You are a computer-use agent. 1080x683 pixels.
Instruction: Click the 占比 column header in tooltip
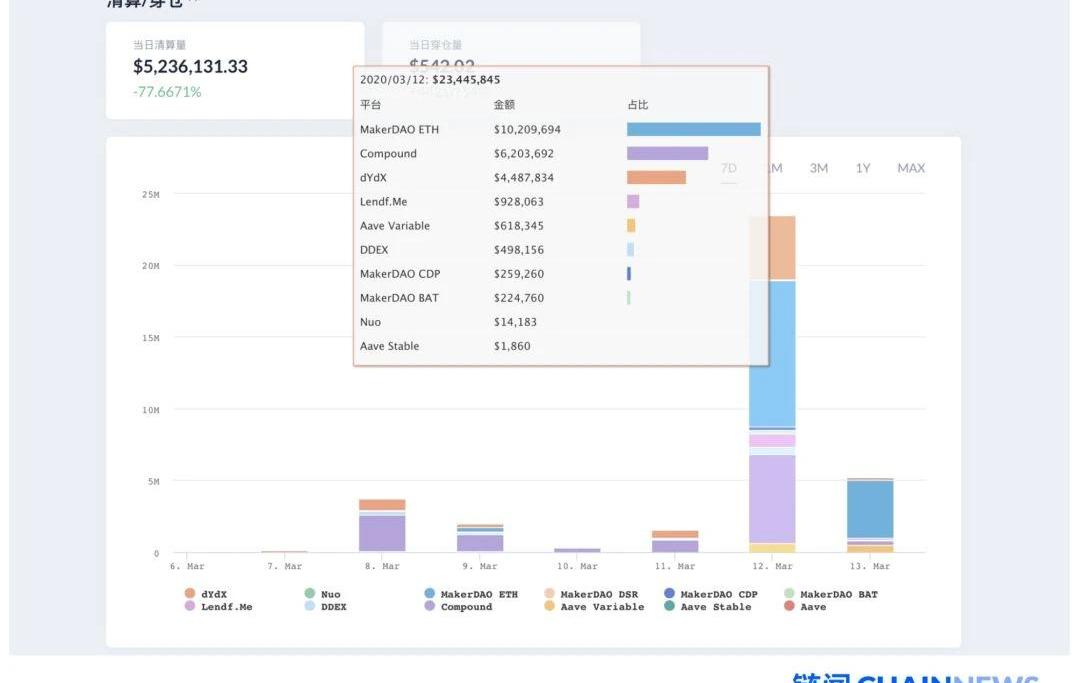tap(638, 105)
